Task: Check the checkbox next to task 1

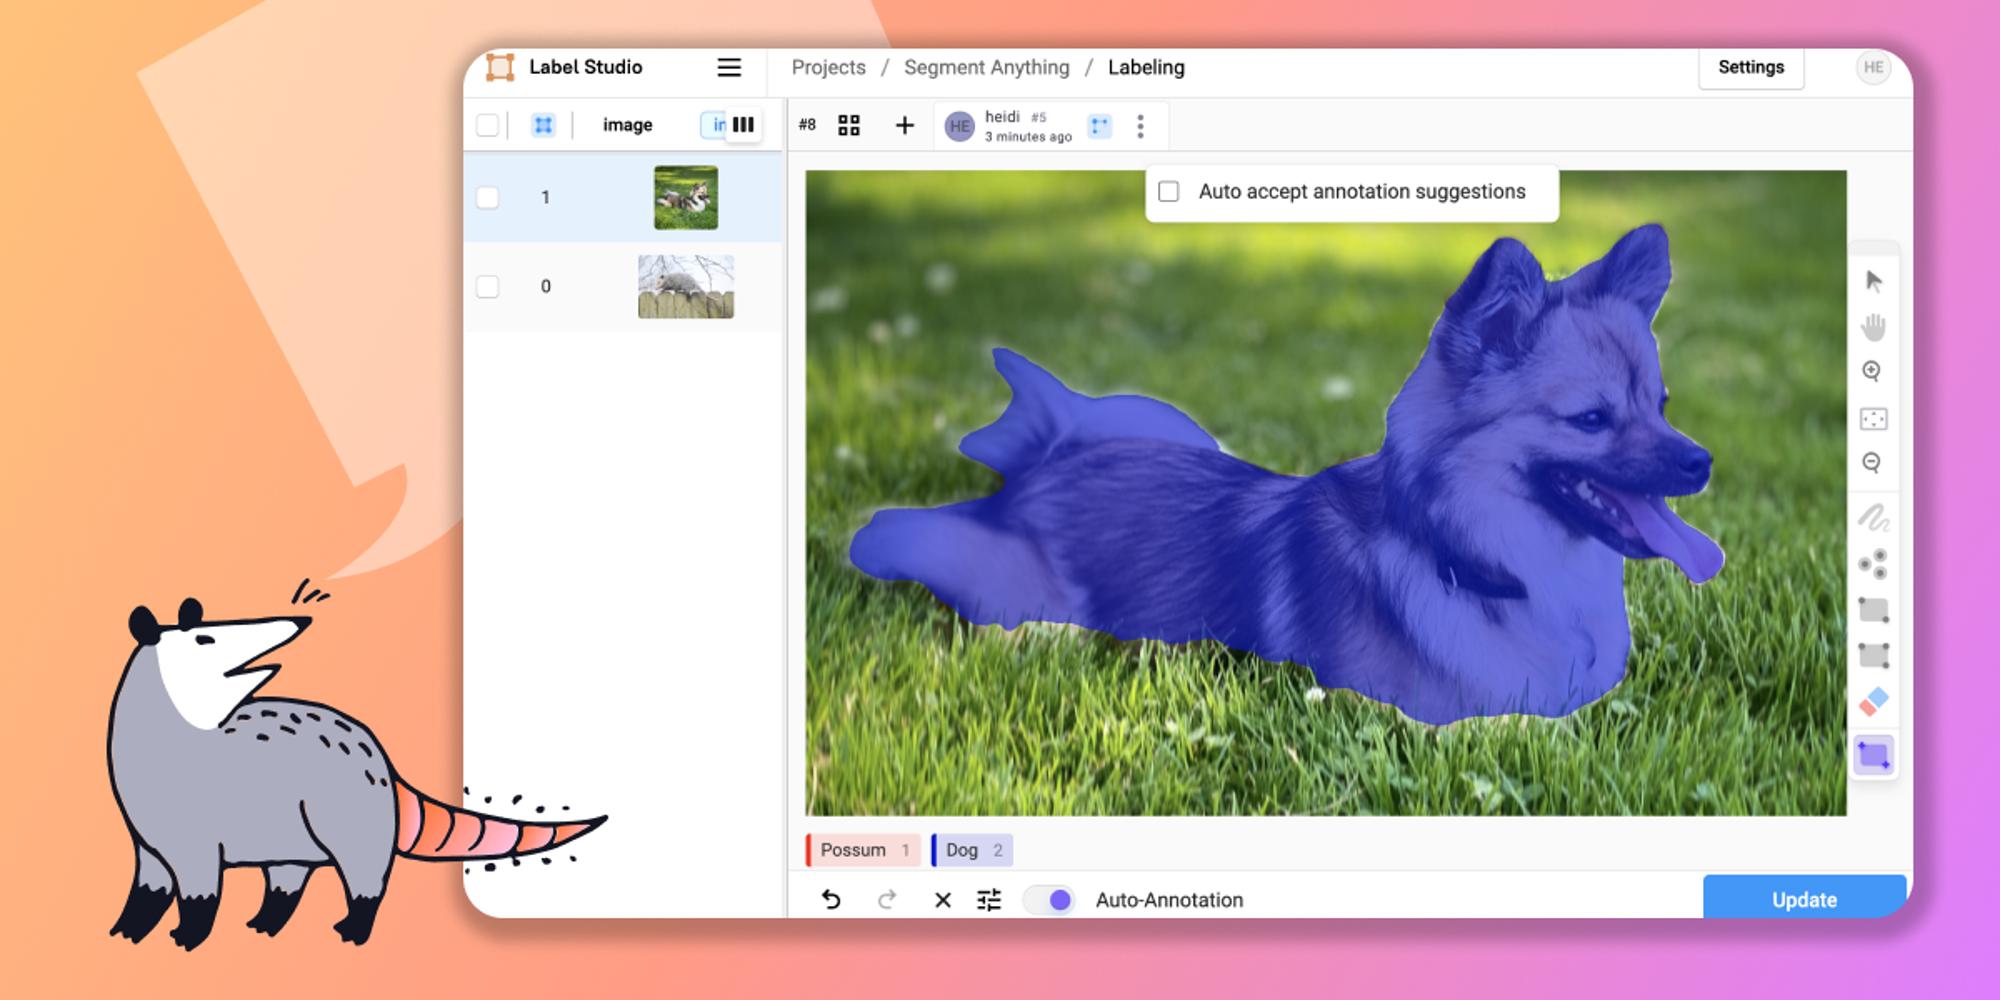Action: (x=489, y=197)
